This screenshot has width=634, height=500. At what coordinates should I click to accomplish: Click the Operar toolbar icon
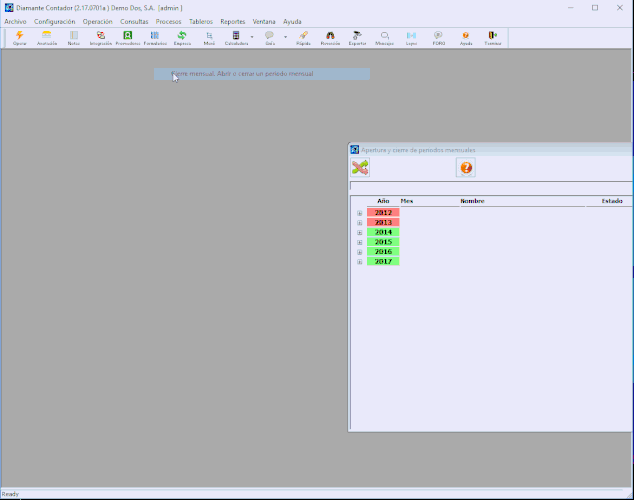coord(20,38)
